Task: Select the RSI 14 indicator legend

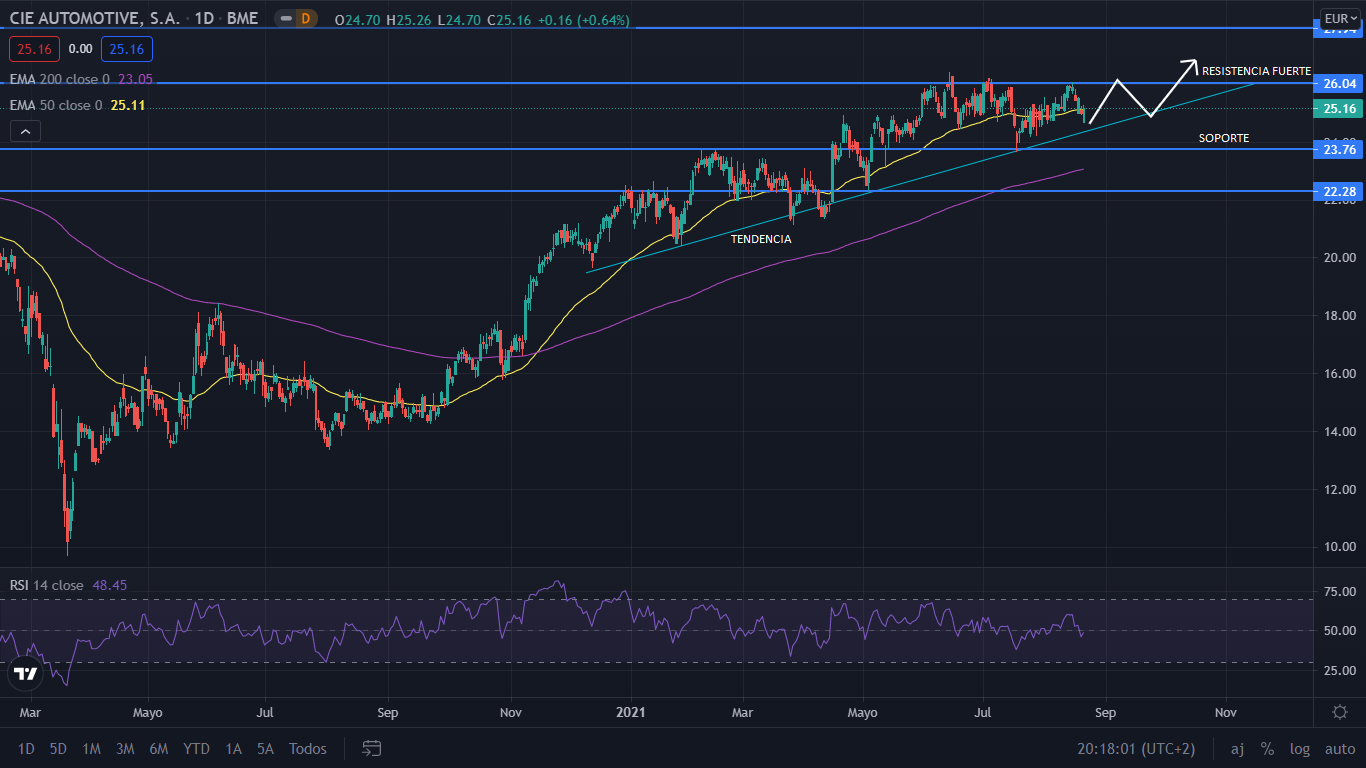Action: 47,585
